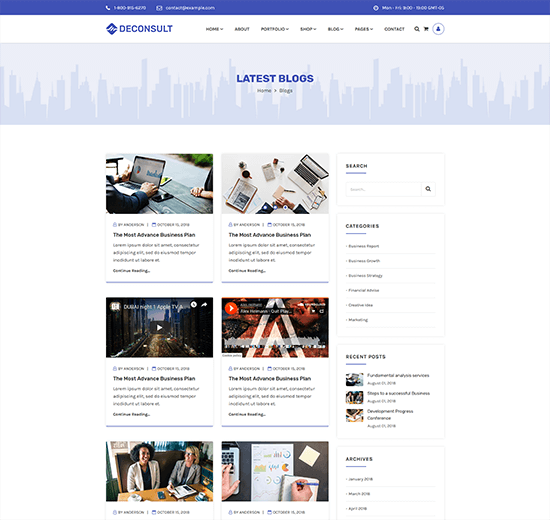Click the clock hours icon

[x=376, y=8]
